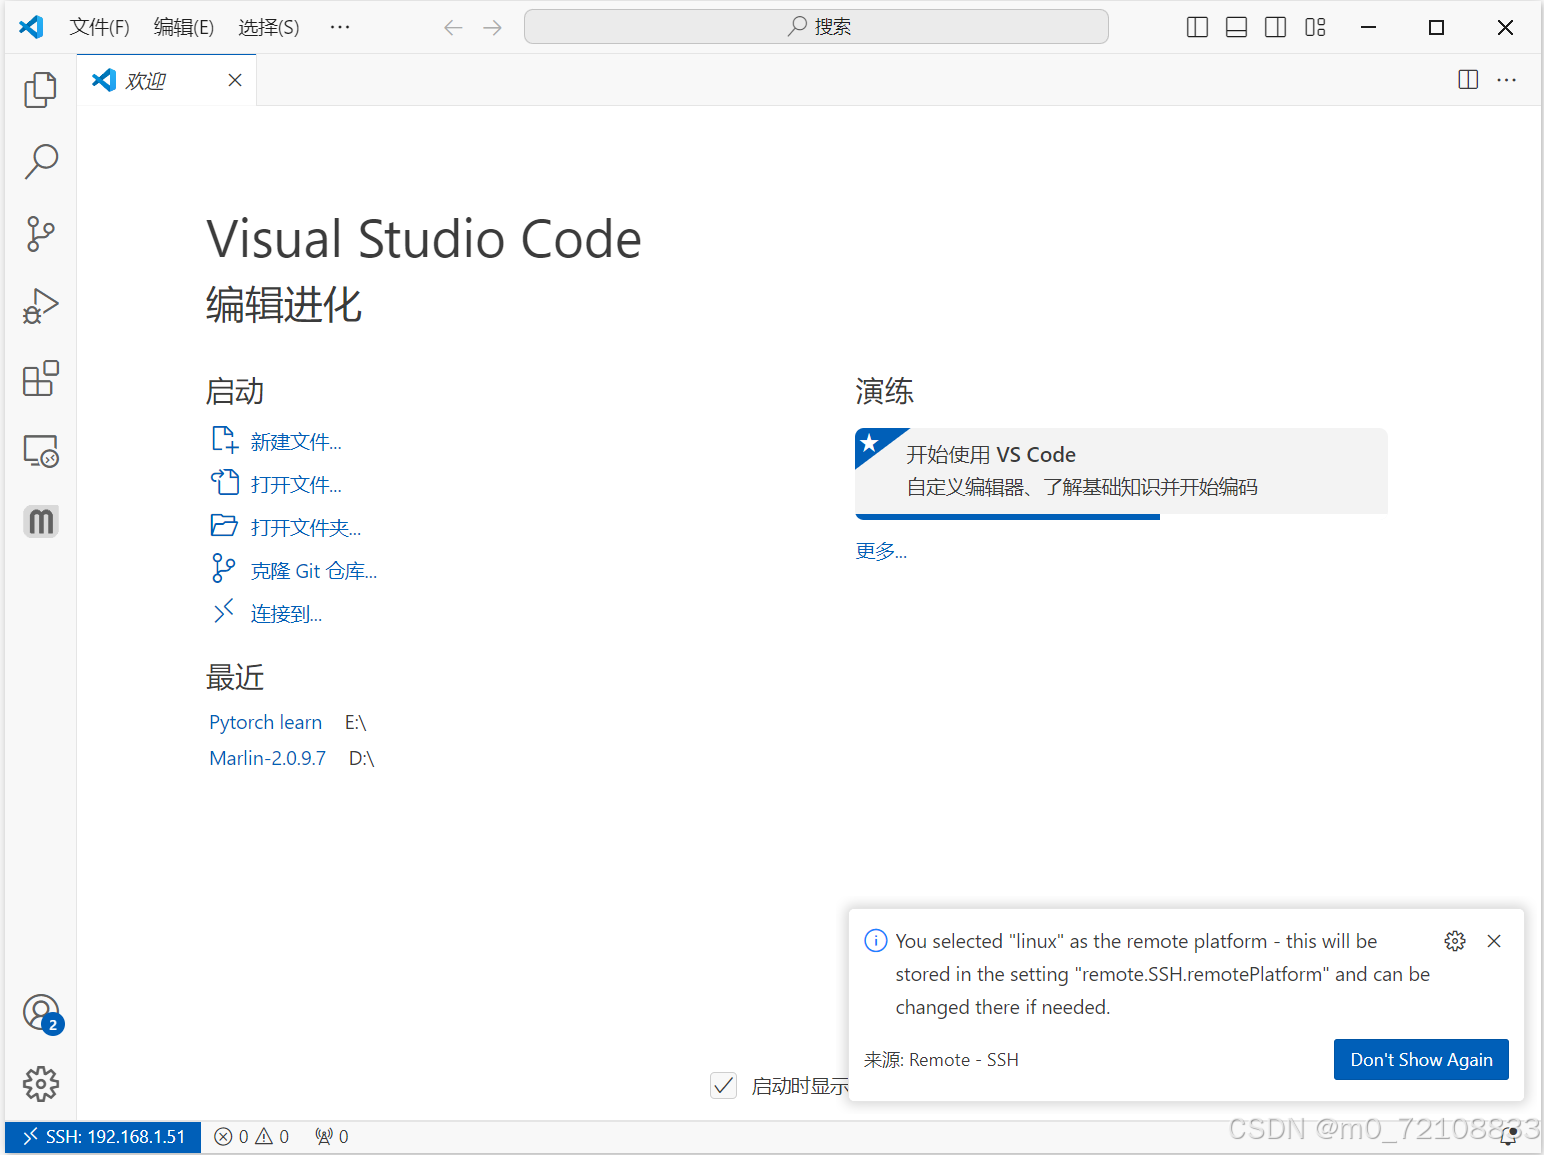The width and height of the screenshot is (1544, 1155).
Task: Open notifications via the bell icon
Action: pos(1511,1136)
